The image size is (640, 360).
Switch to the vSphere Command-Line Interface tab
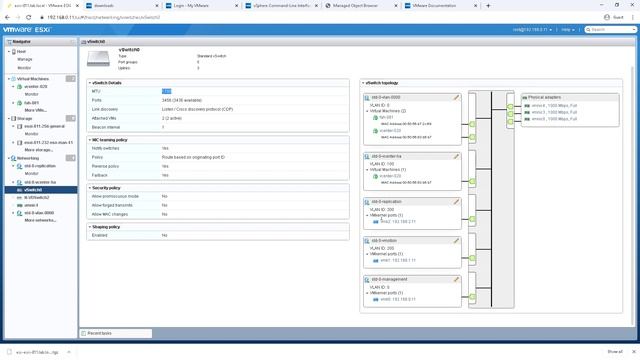click(281, 6)
